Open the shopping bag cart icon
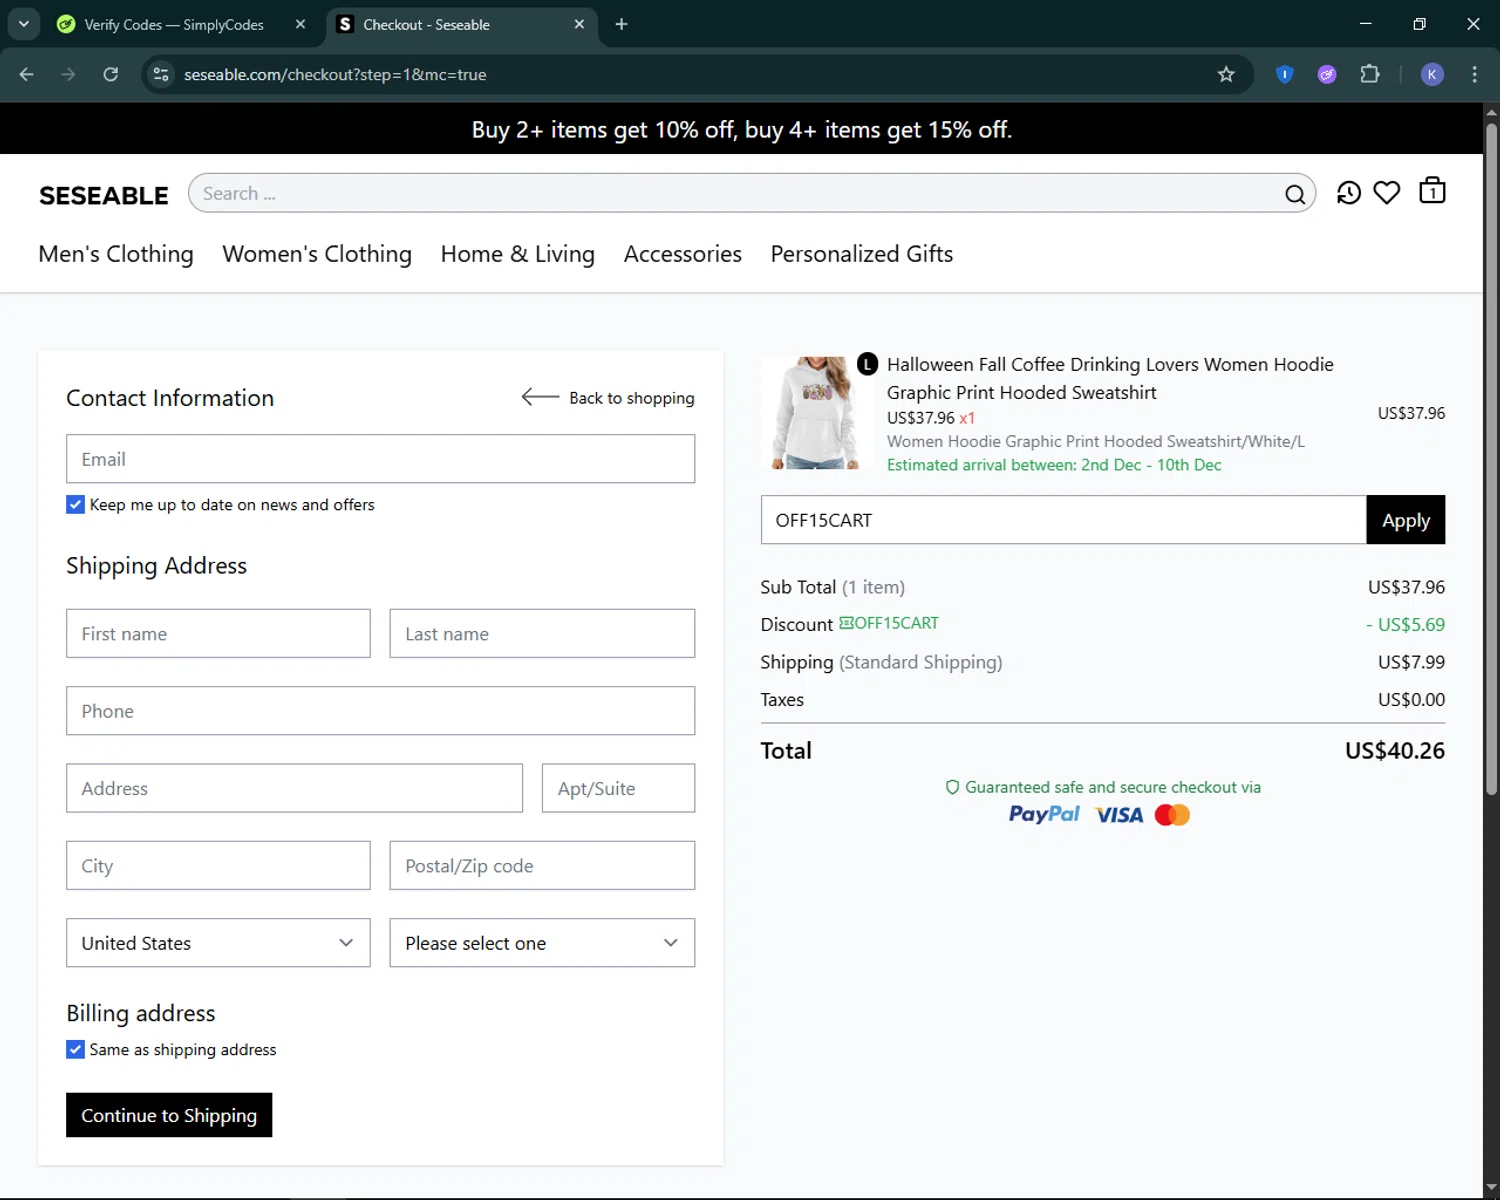The image size is (1500, 1200). click(1432, 191)
